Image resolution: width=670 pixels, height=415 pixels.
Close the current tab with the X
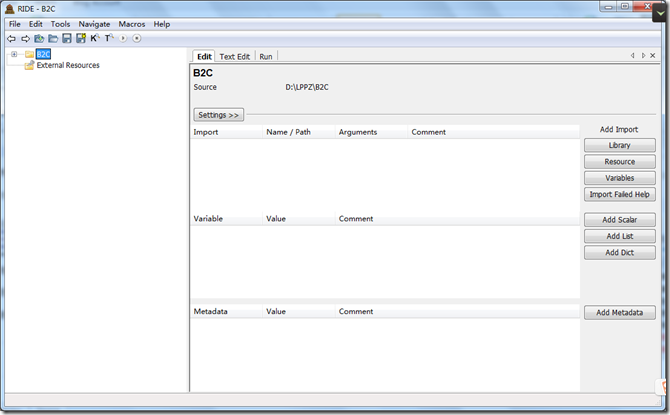(652, 56)
